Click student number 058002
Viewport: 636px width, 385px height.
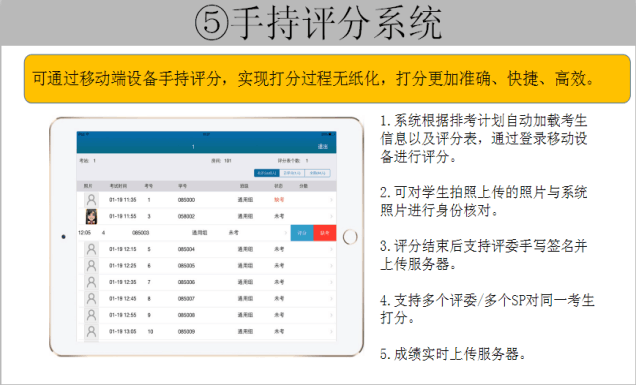coord(186,216)
